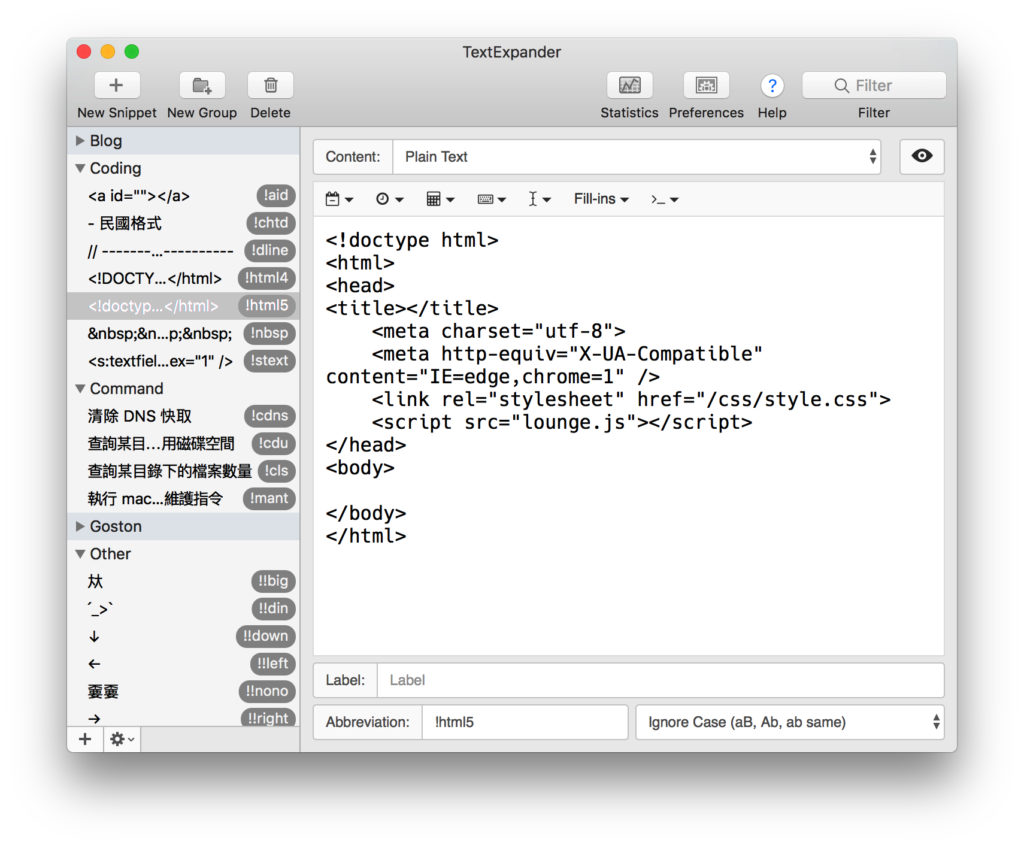
Task: Collapse the Coding group
Action: [x=81, y=169]
